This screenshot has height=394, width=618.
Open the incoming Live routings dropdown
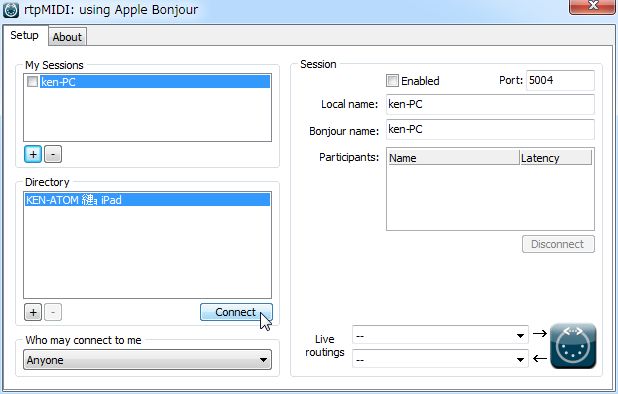tap(440, 359)
